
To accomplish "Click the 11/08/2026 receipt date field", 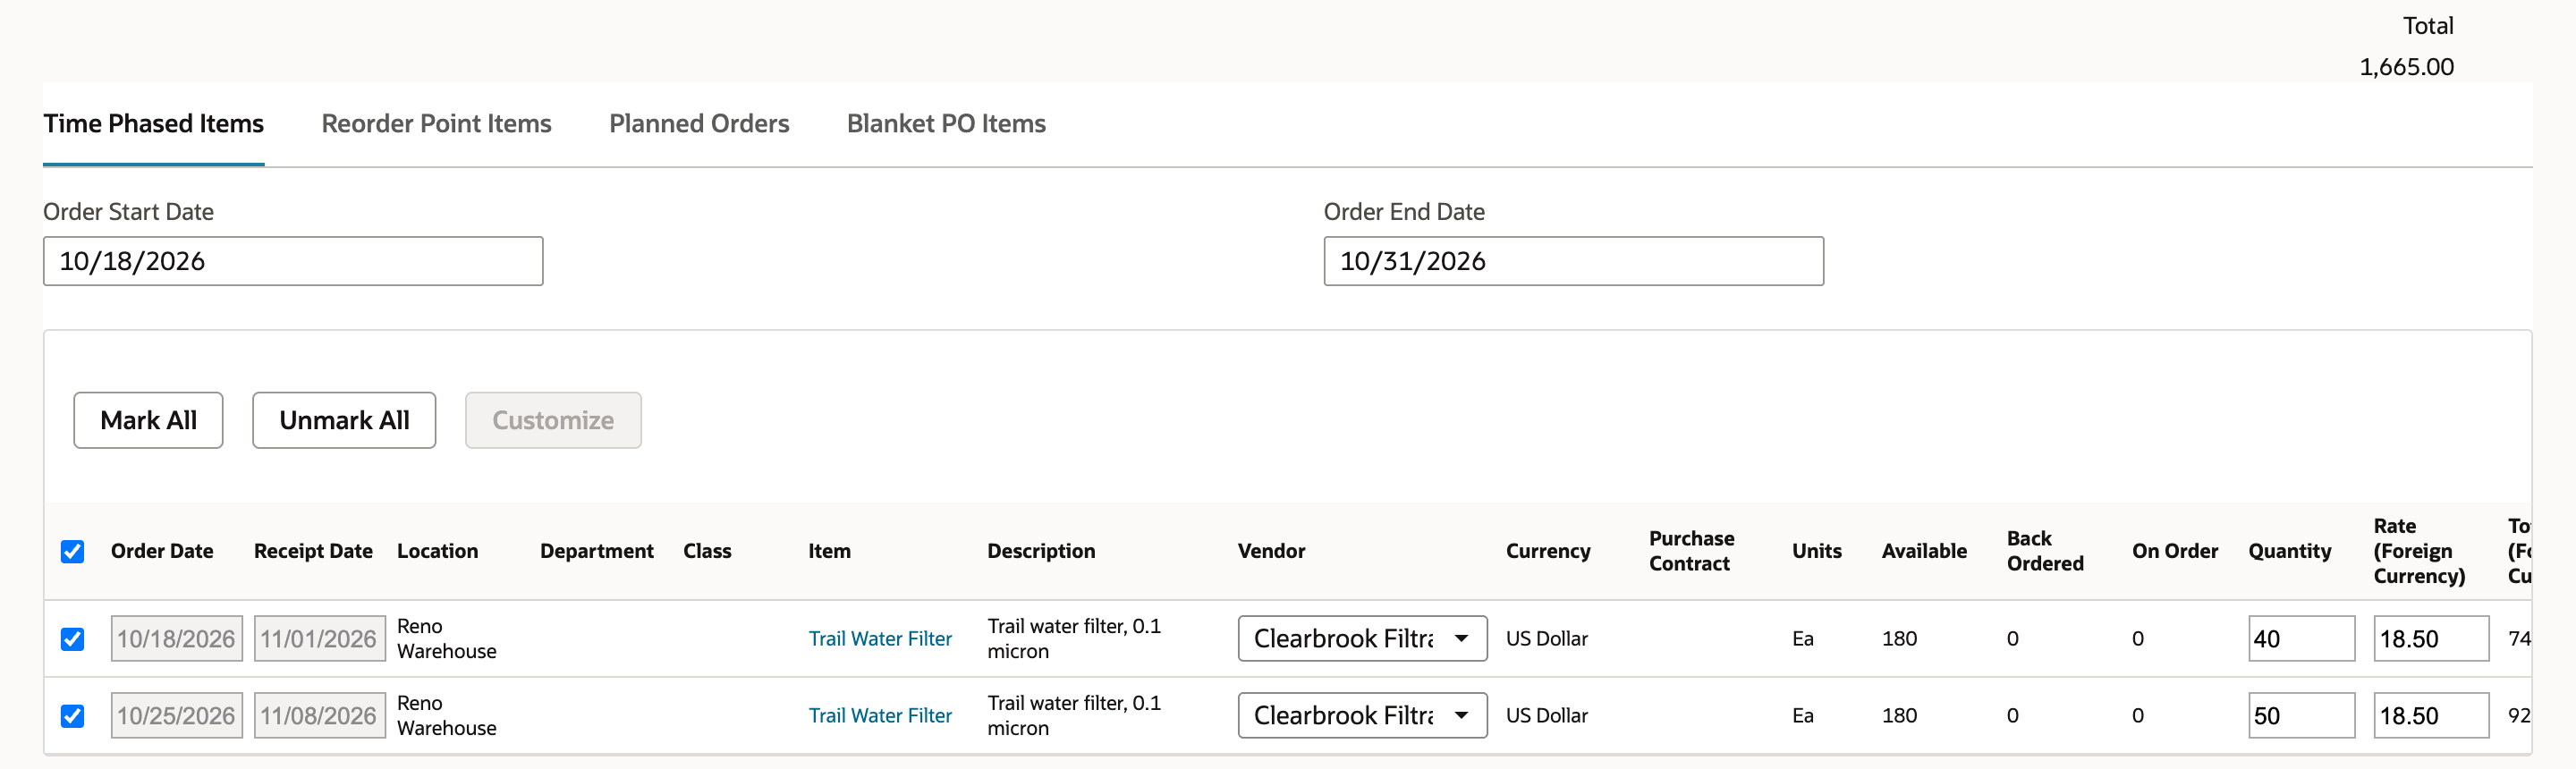I will click(319, 715).
